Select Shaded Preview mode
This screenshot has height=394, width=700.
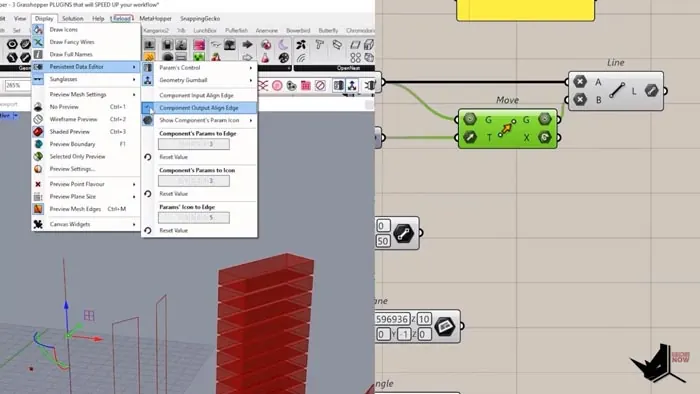[86, 132]
